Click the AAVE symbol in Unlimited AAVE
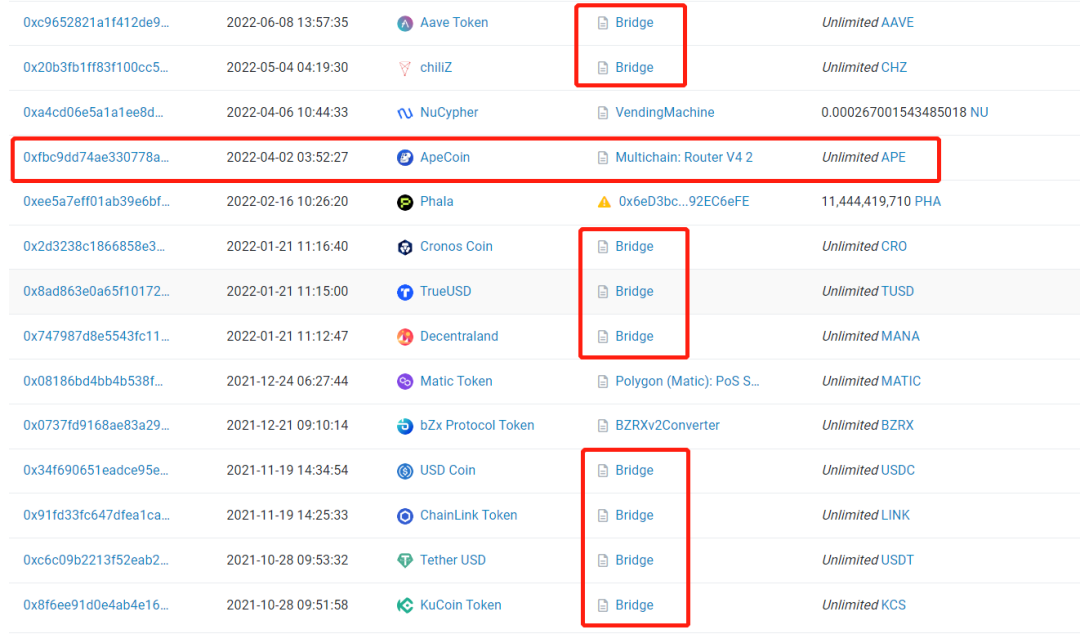 (897, 22)
